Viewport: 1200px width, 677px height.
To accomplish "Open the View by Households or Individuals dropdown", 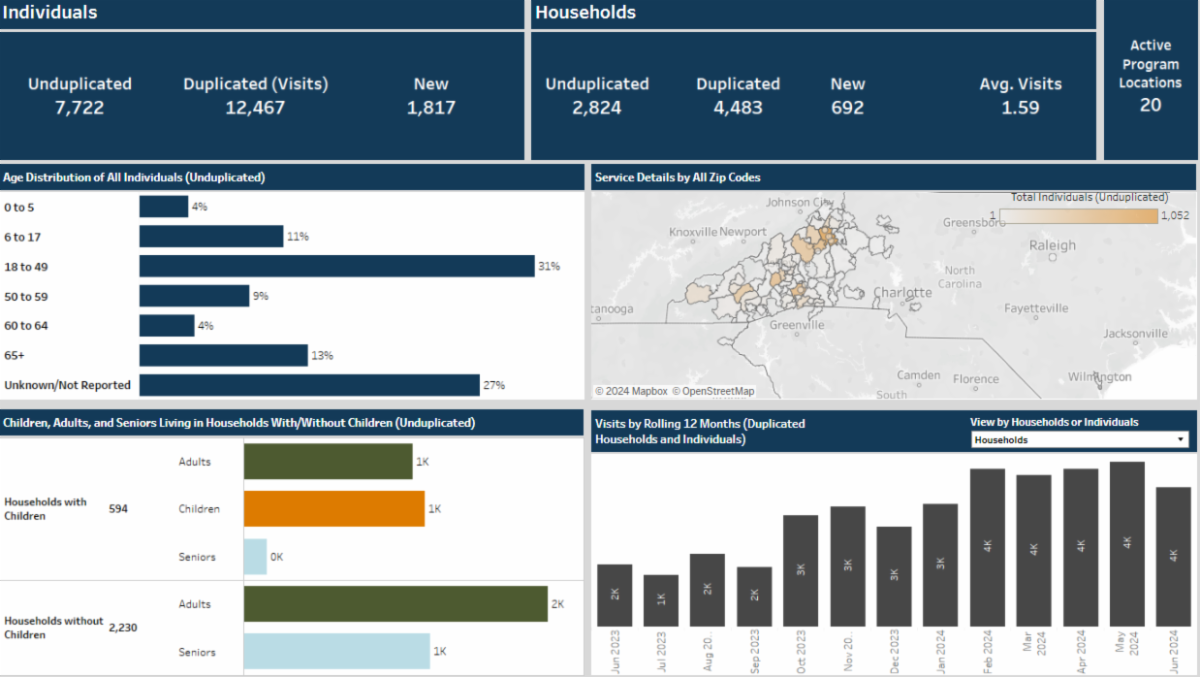I will click(1079, 440).
